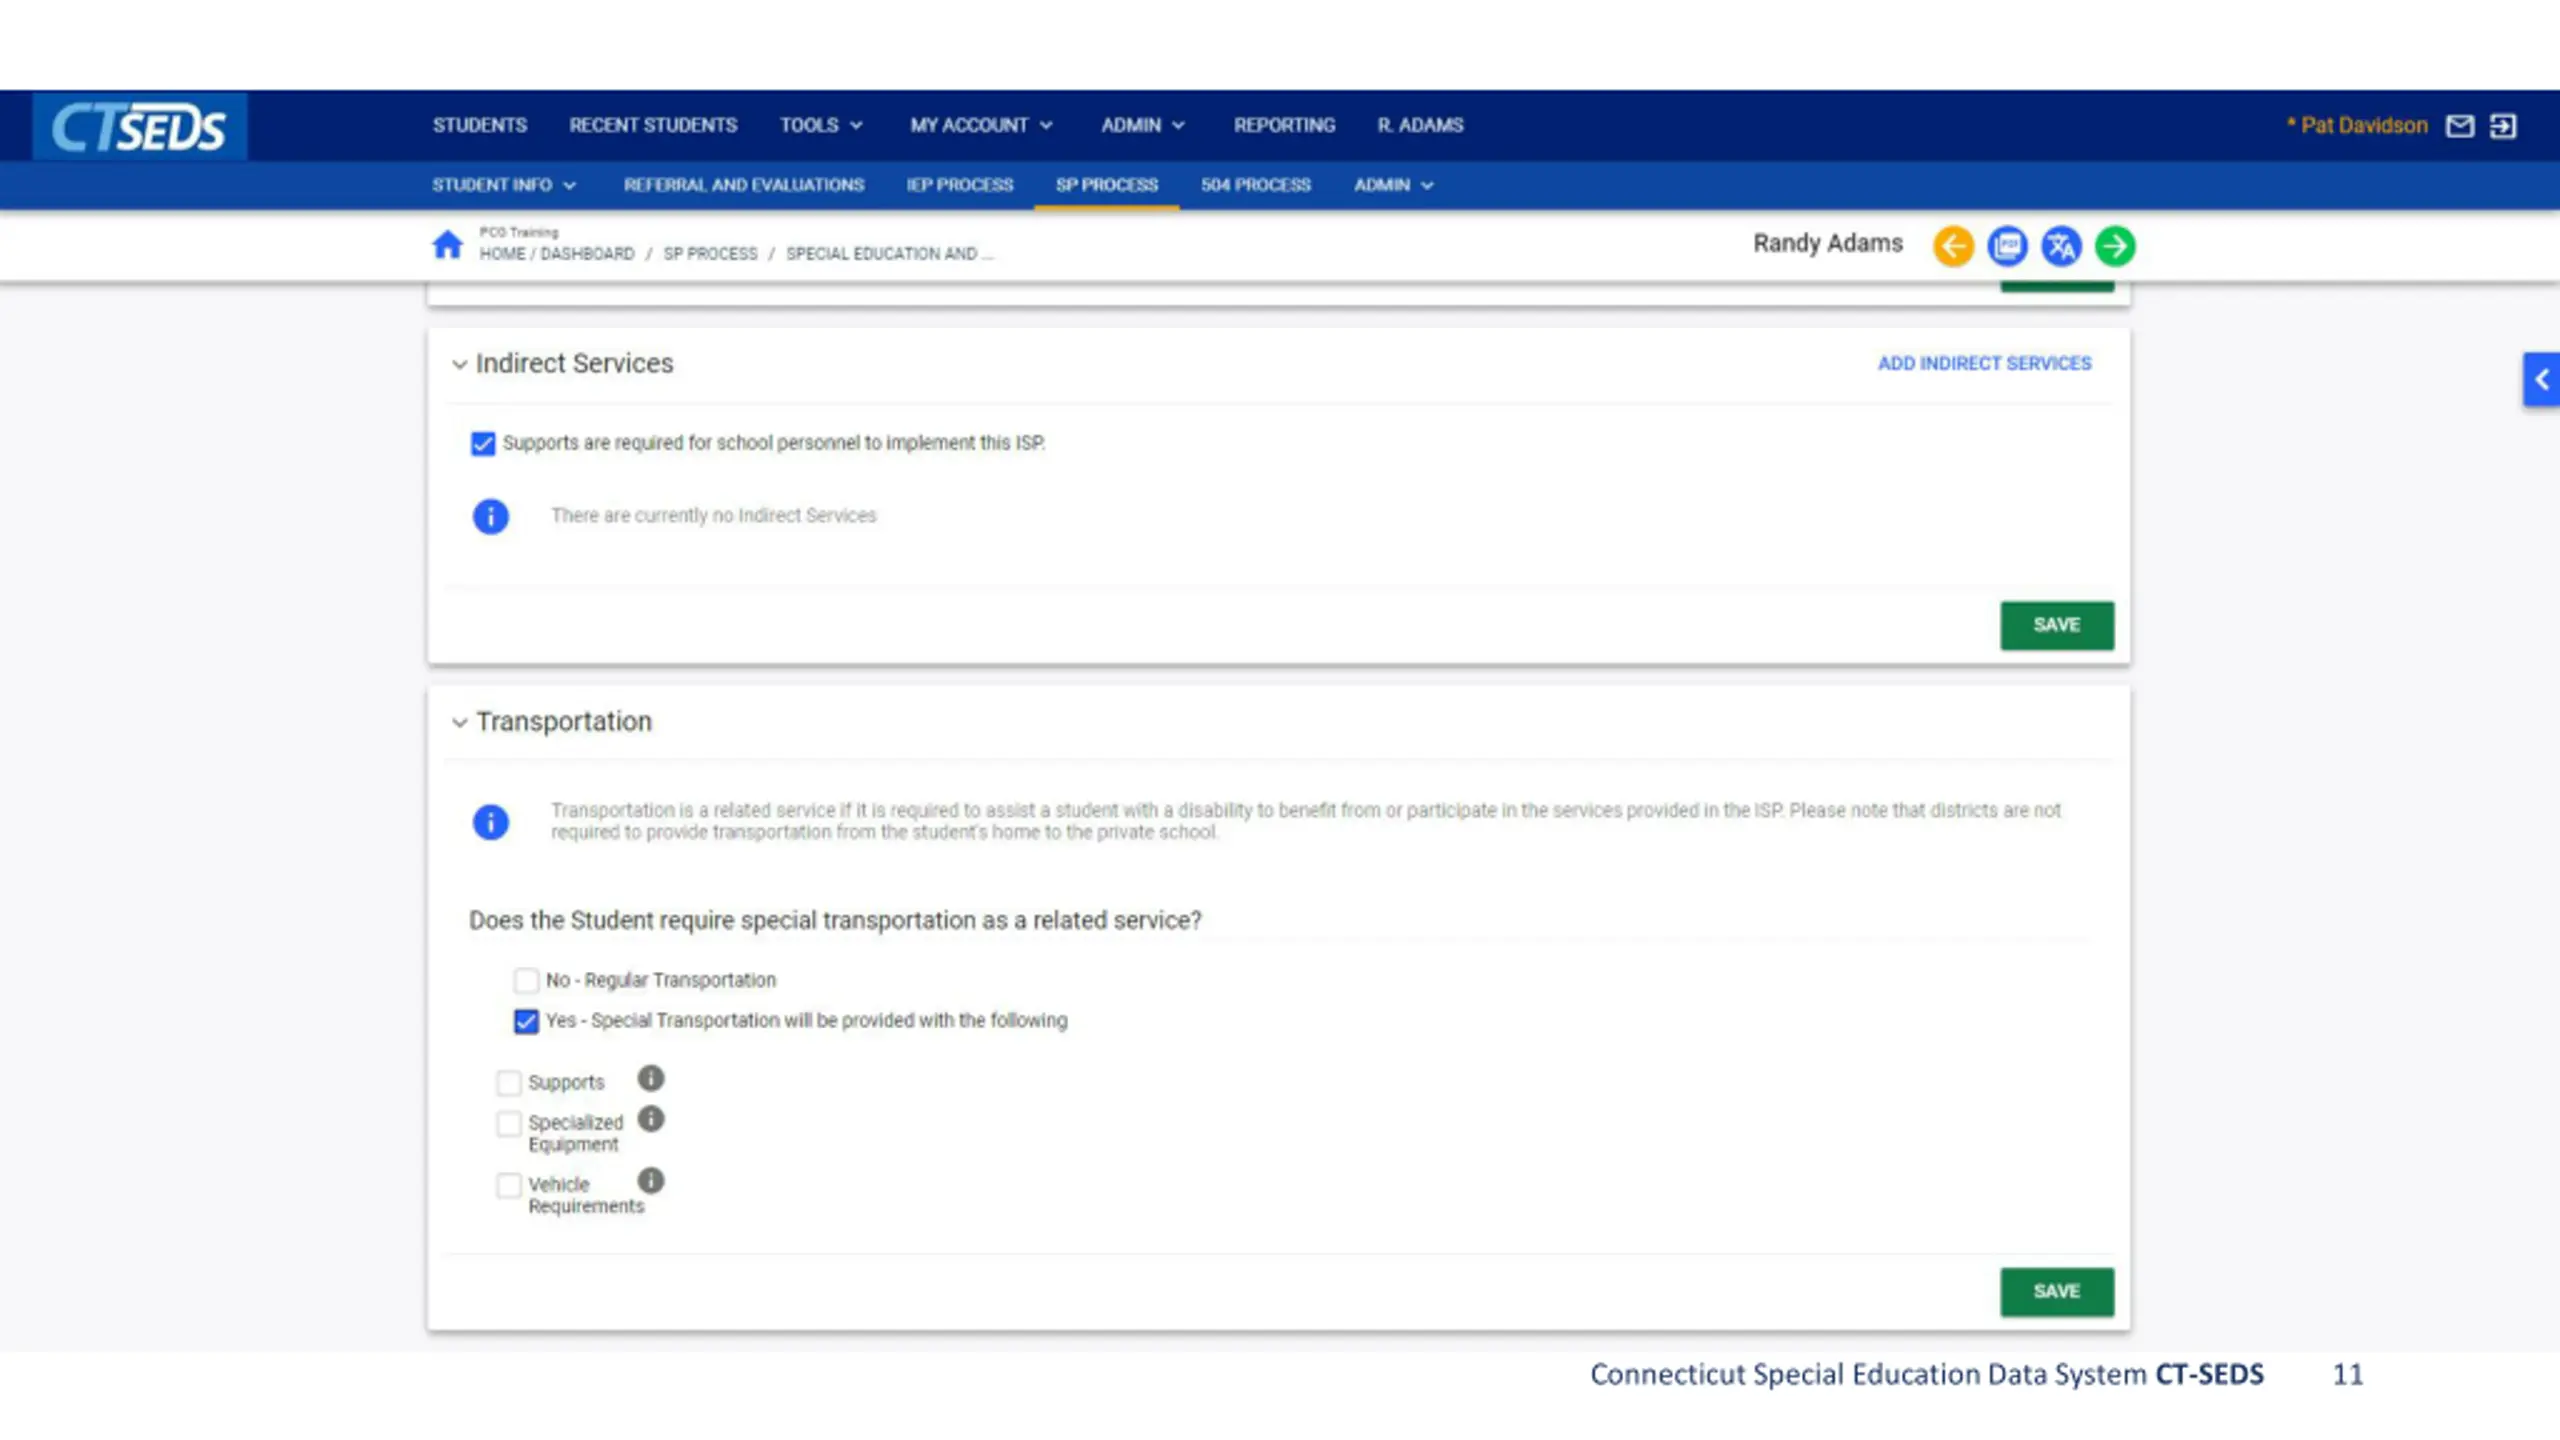This screenshot has height=1440, width=2560.
Task: Save the Transportation section
Action: point(2056,1291)
